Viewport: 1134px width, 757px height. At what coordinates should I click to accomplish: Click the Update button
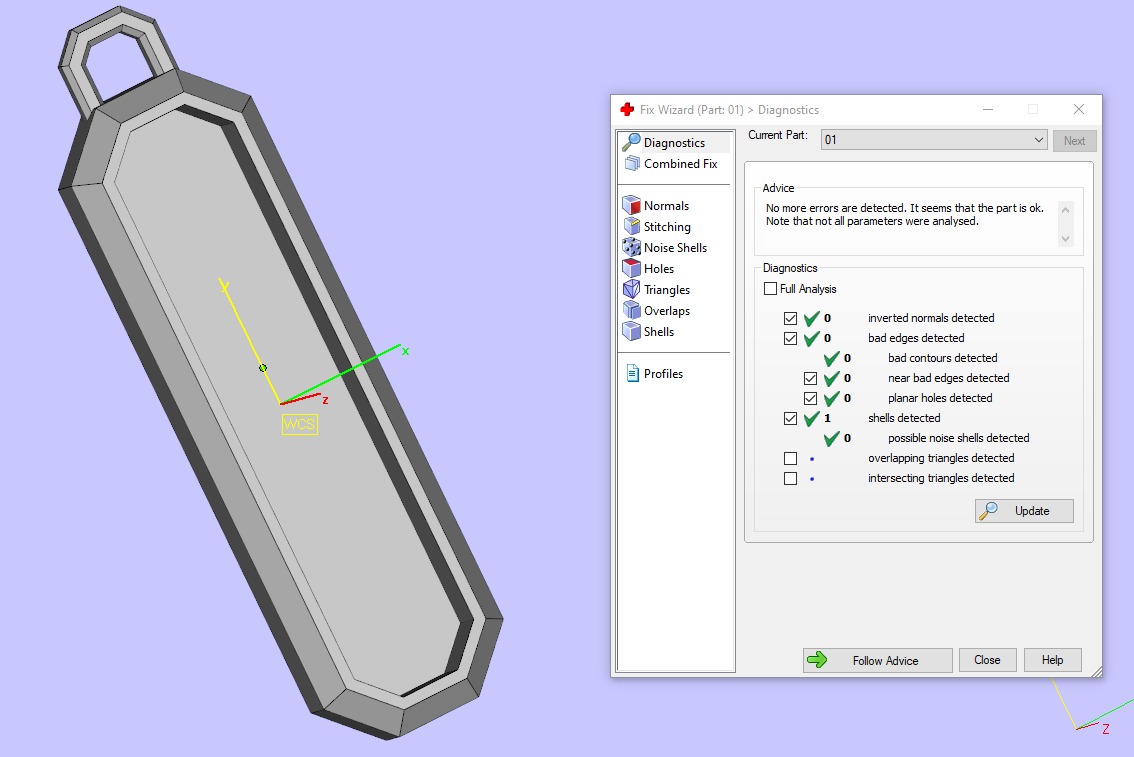[1024, 510]
